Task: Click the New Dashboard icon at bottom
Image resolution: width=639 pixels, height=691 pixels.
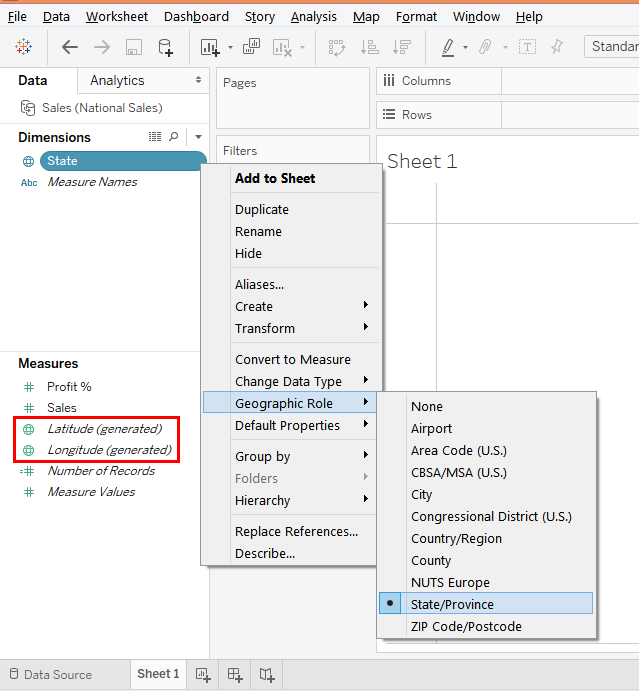Action: tap(235, 675)
